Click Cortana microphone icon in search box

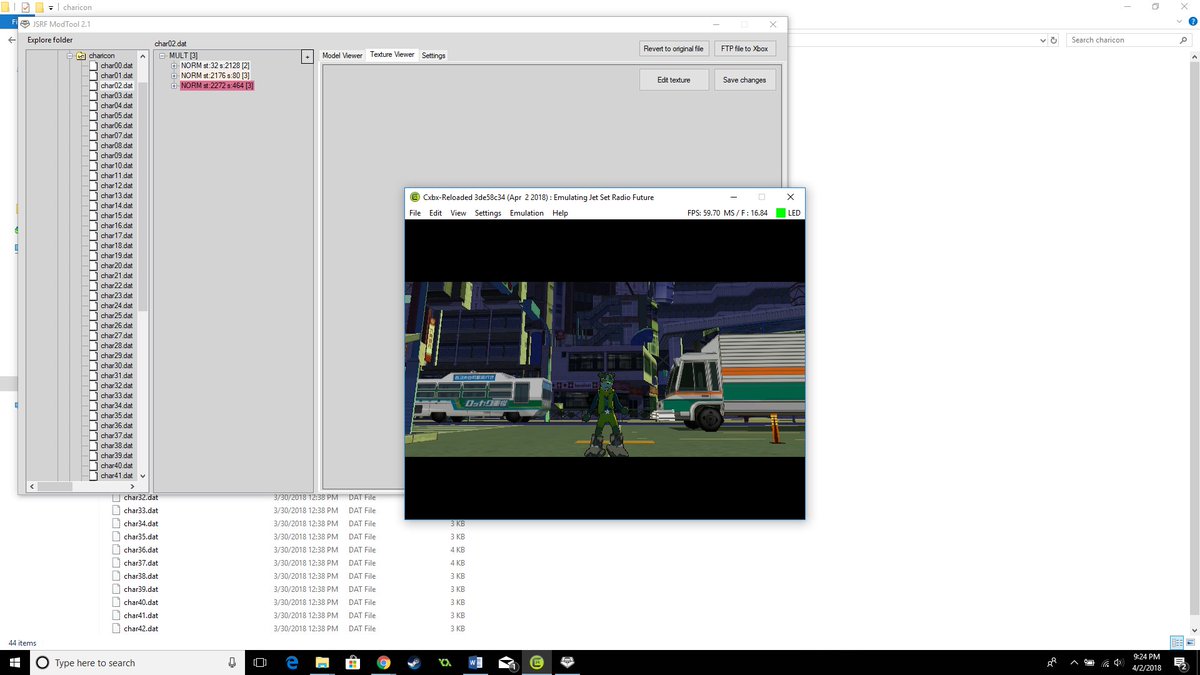coord(232,662)
